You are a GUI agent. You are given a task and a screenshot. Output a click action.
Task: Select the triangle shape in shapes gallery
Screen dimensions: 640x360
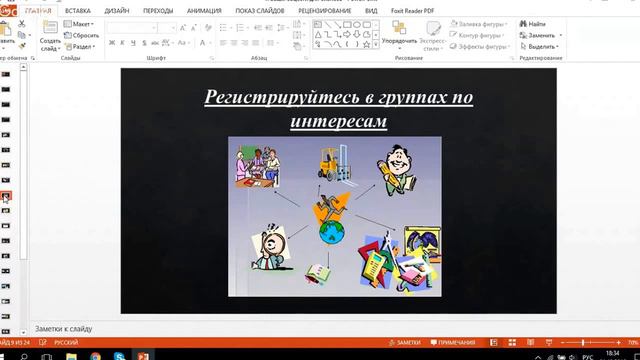click(x=318, y=35)
